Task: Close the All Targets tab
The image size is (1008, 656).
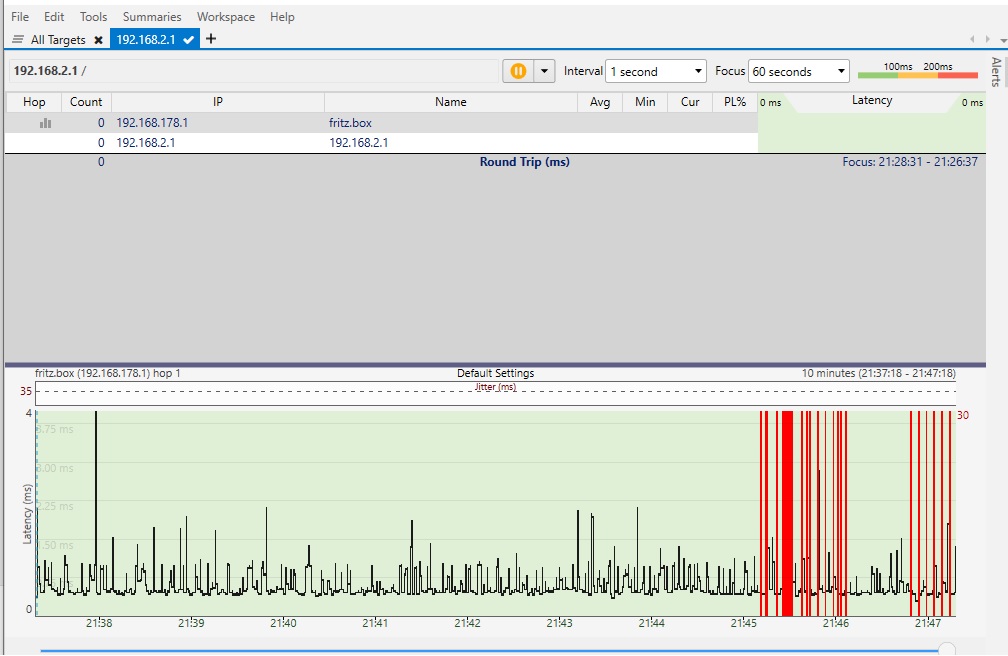Action: [x=98, y=40]
